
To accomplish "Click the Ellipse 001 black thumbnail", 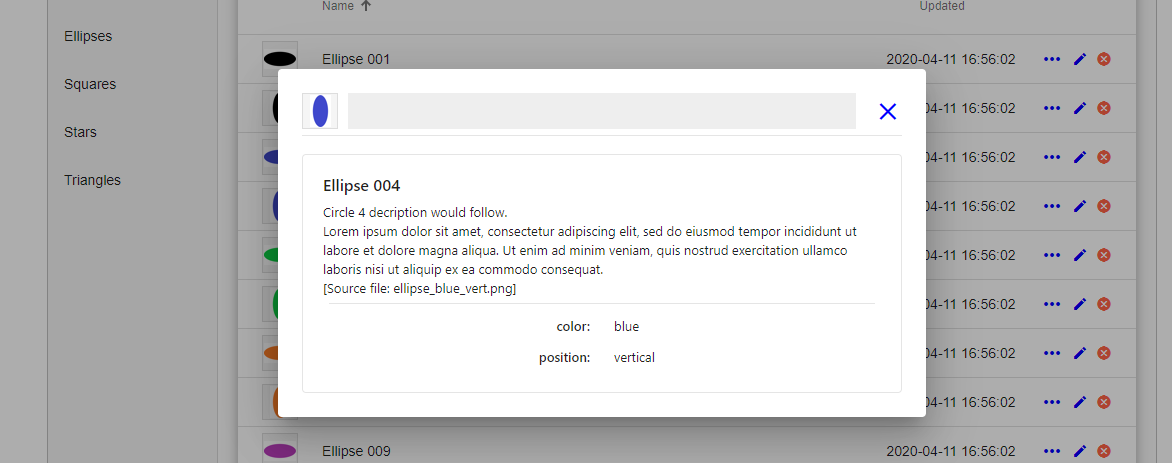I will pyautogui.click(x=280, y=59).
